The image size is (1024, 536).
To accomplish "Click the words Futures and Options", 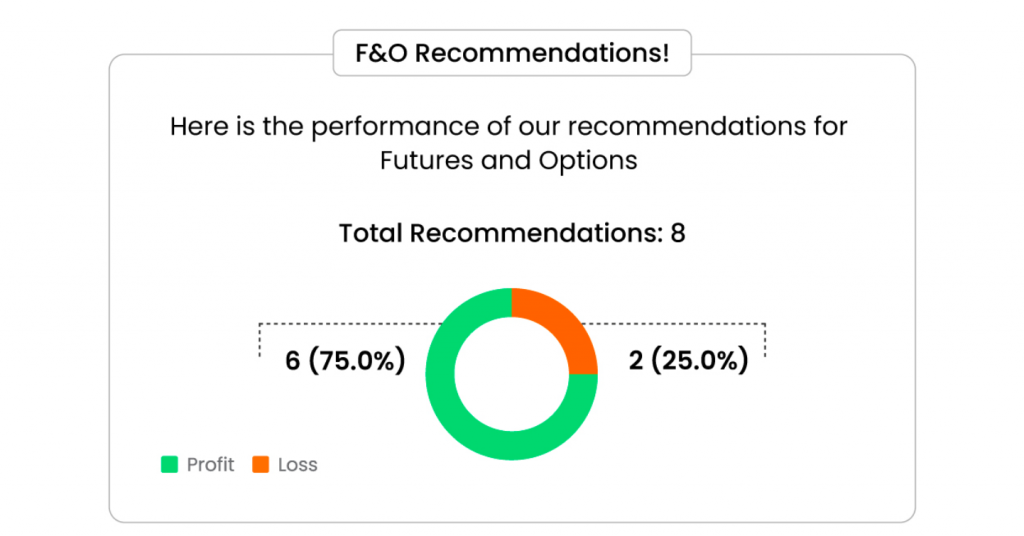I will click(509, 161).
